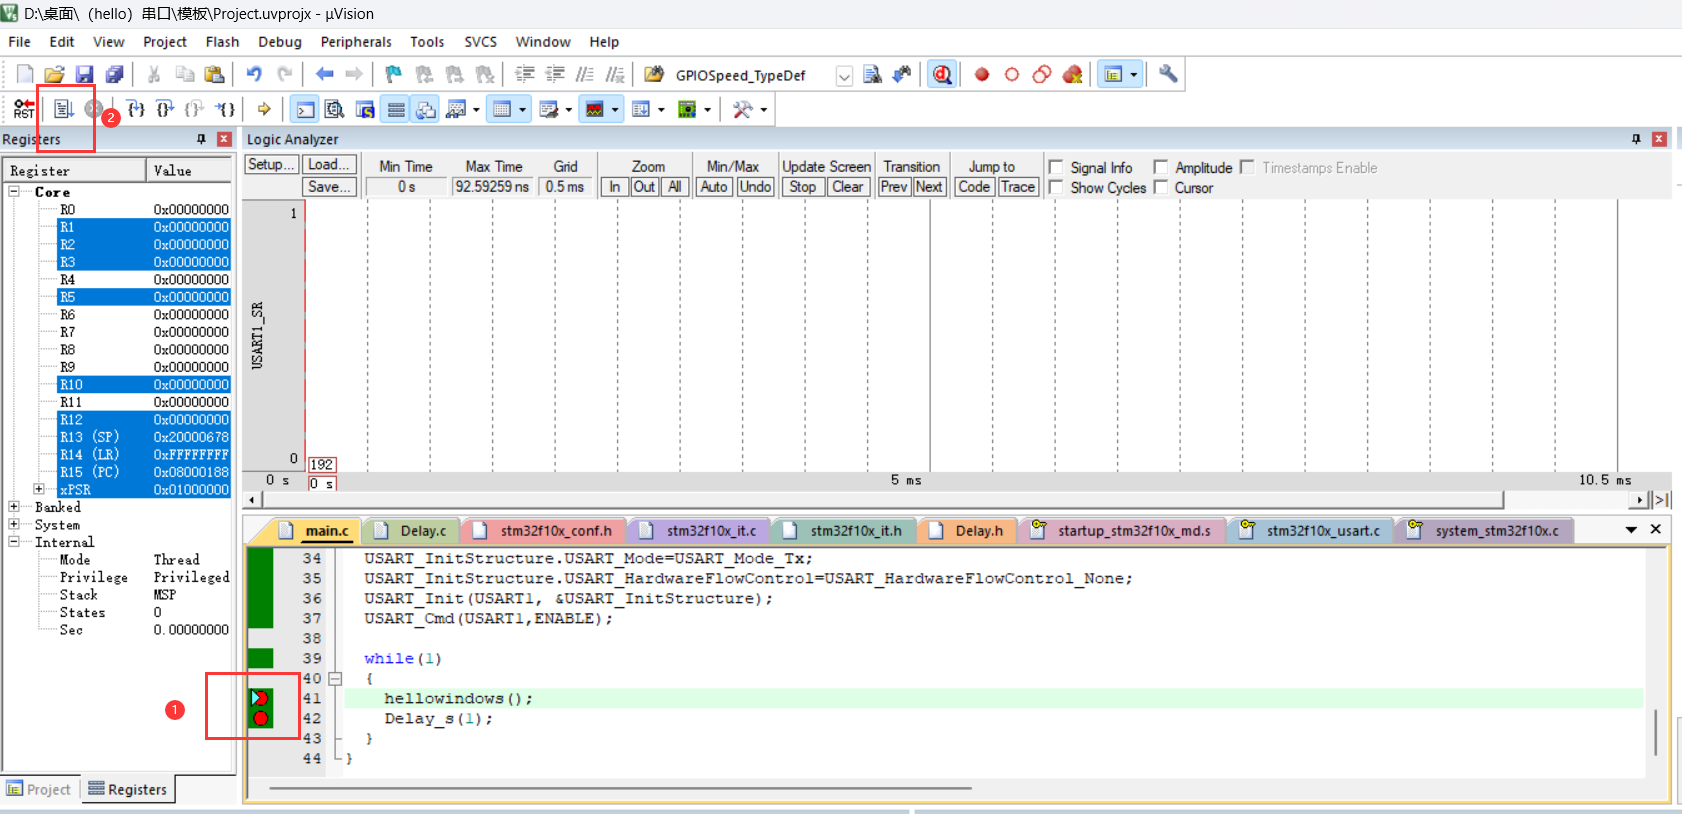
Task: Indent selected lines icon
Action: [x=525, y=75]
